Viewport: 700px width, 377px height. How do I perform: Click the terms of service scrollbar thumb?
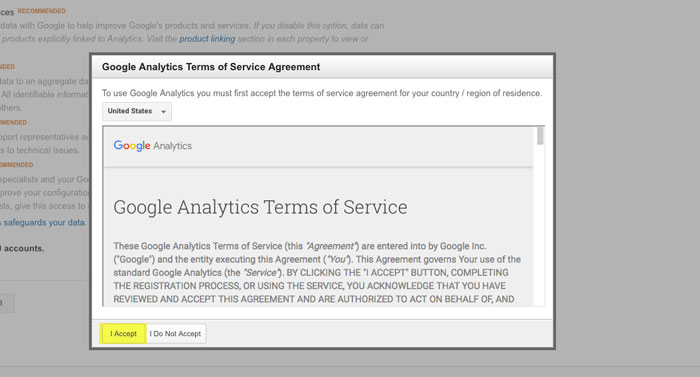(x=540, y=136)
